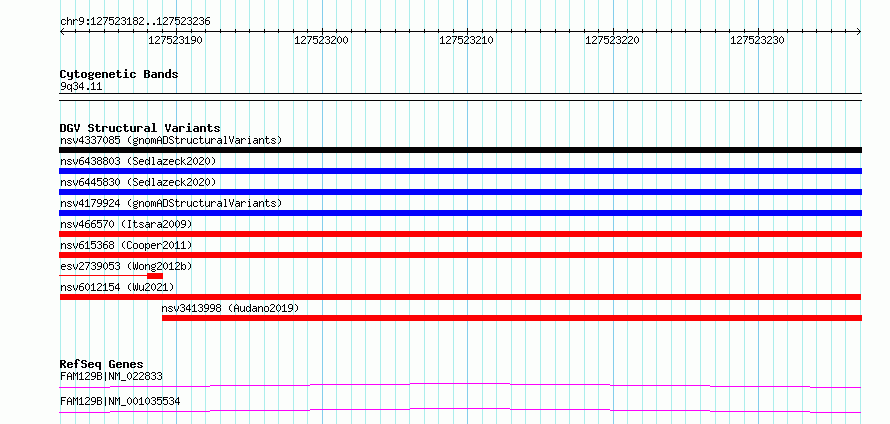
Task: Open gene FAM129B|NM_022833 label
Action: click(x=112, y=376)
